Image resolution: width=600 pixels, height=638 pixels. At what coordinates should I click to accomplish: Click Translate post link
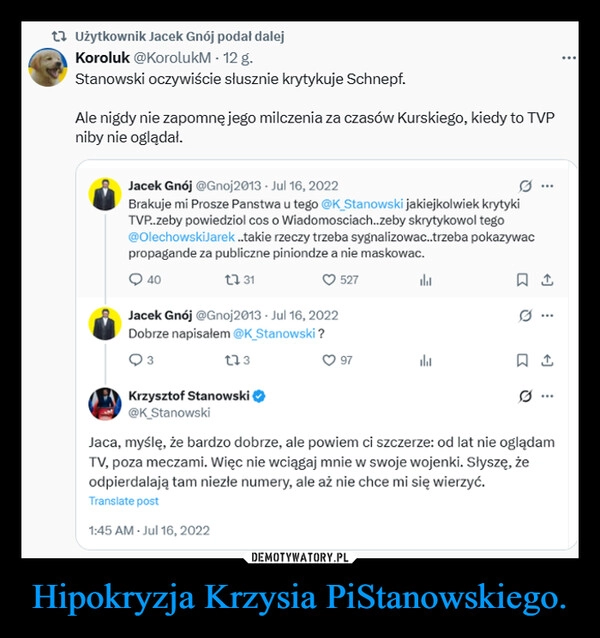pos(124,501)
